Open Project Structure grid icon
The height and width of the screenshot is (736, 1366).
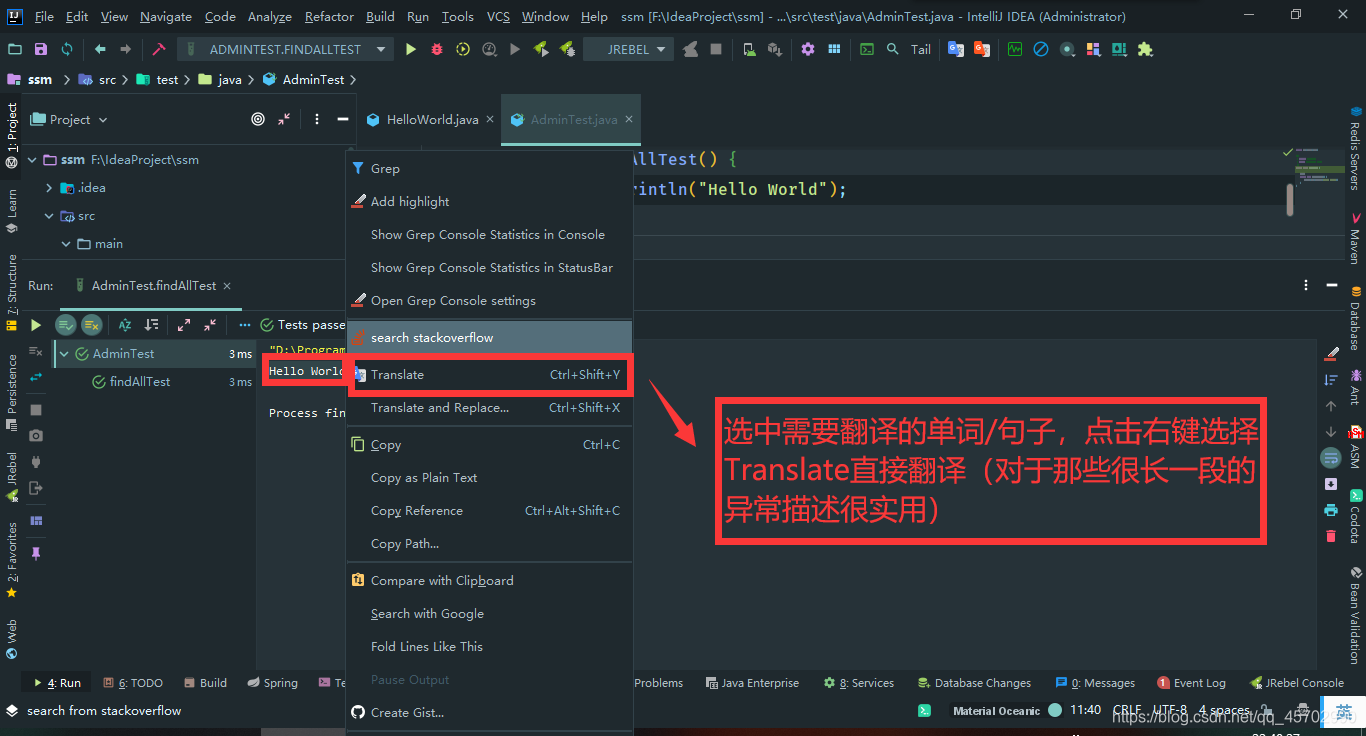[x=834, y=49]
